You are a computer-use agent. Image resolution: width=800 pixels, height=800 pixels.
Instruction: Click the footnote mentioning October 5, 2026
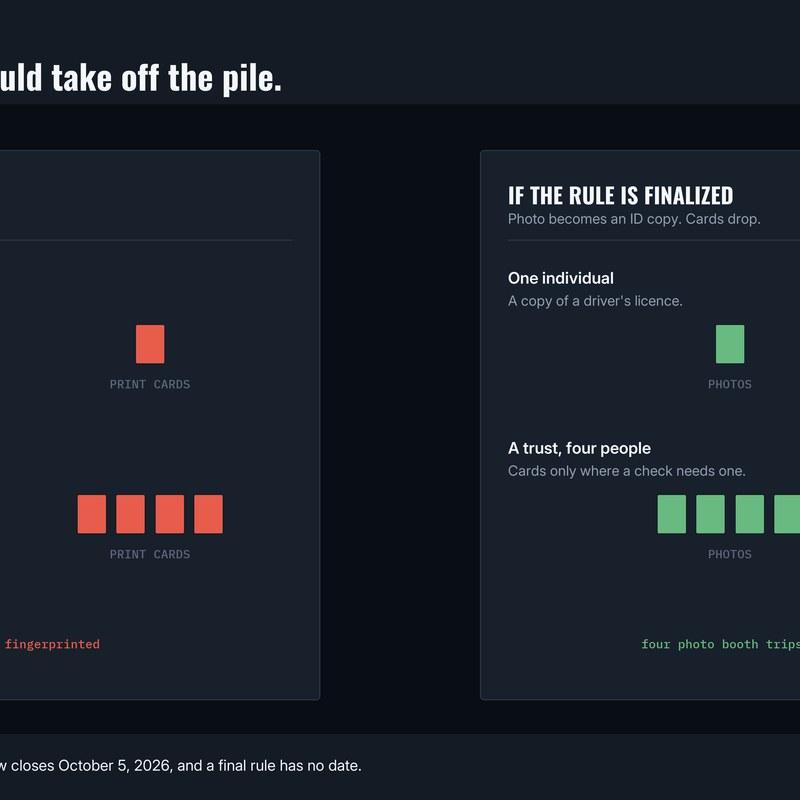point(181,765)
